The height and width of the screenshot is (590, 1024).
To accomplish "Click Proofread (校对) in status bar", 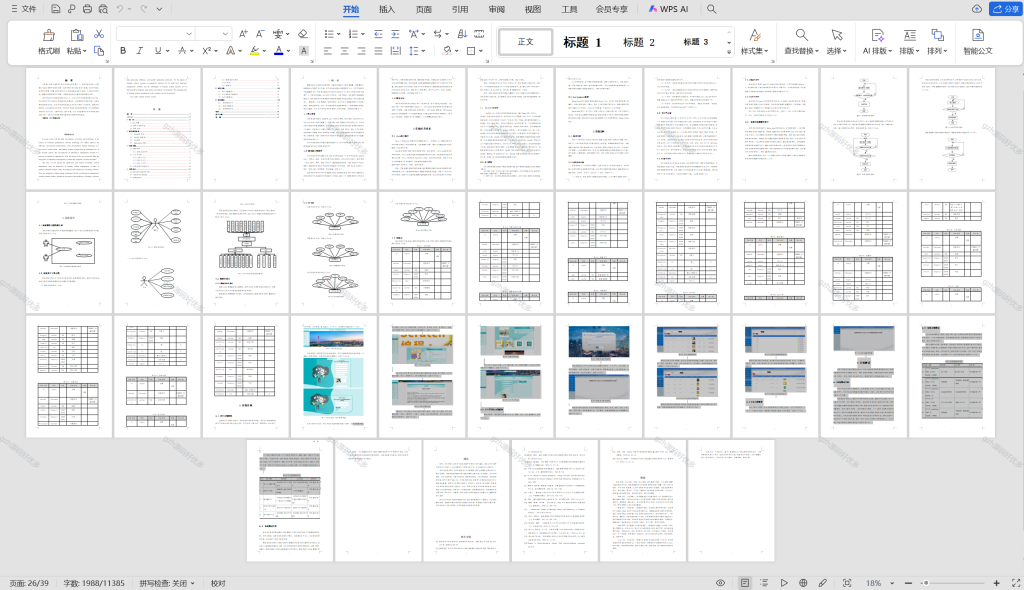I will pos(218,583).
